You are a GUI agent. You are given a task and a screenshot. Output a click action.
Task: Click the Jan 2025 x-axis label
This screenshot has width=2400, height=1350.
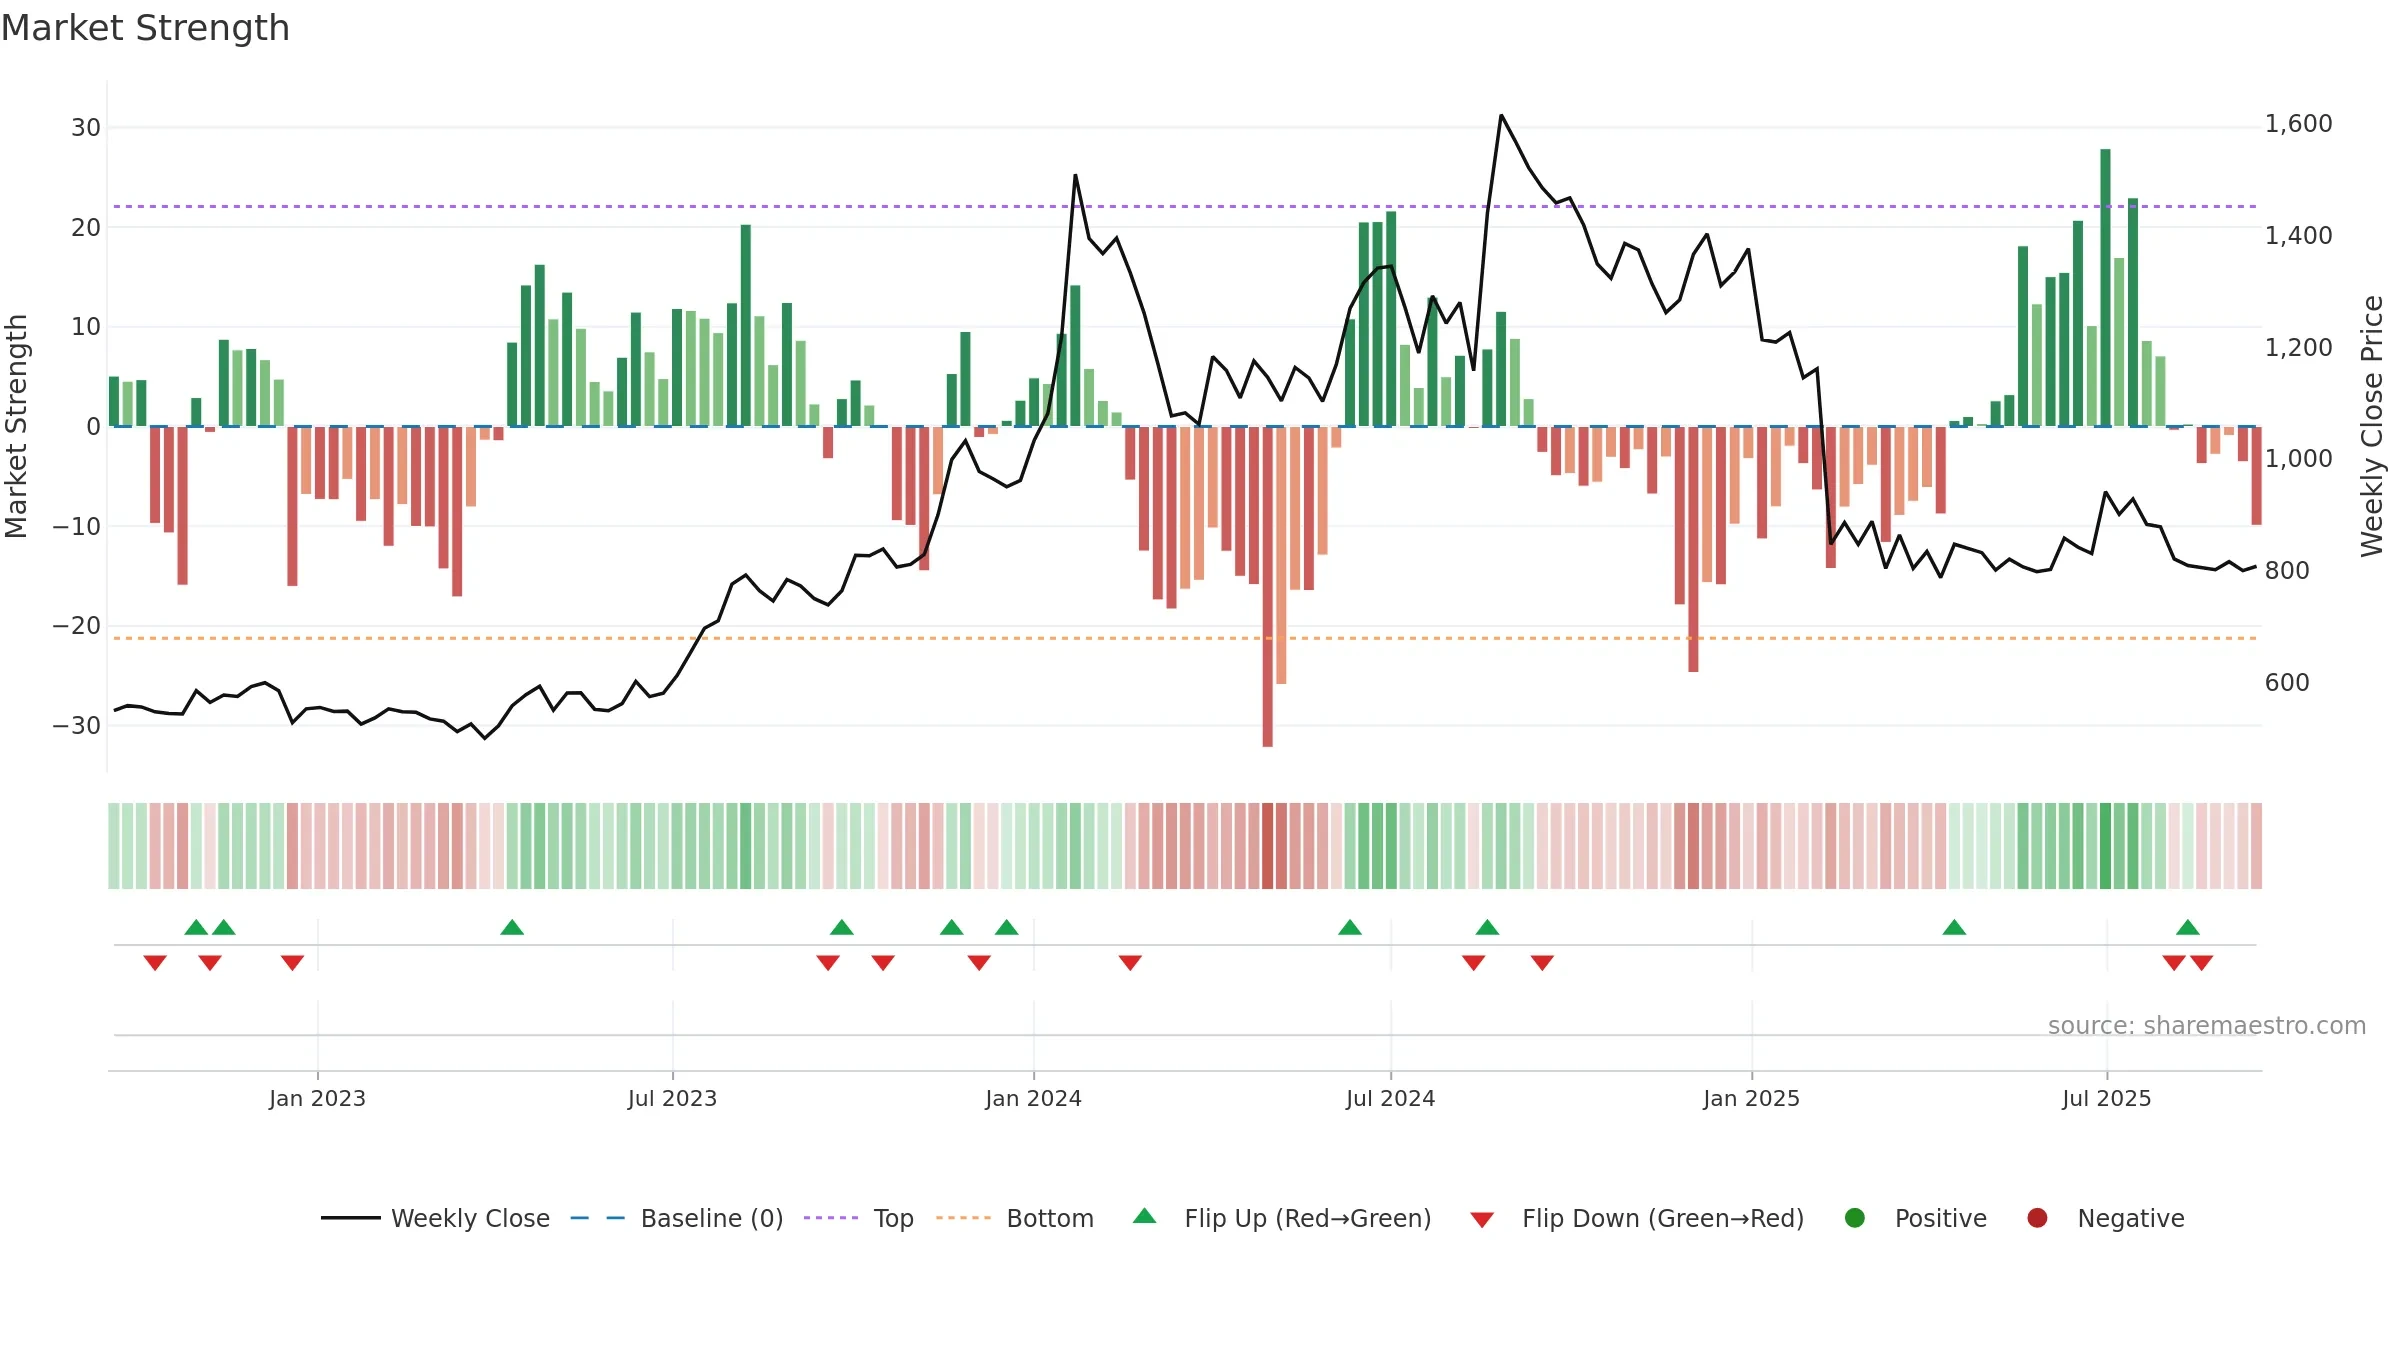(1751, 1099)
